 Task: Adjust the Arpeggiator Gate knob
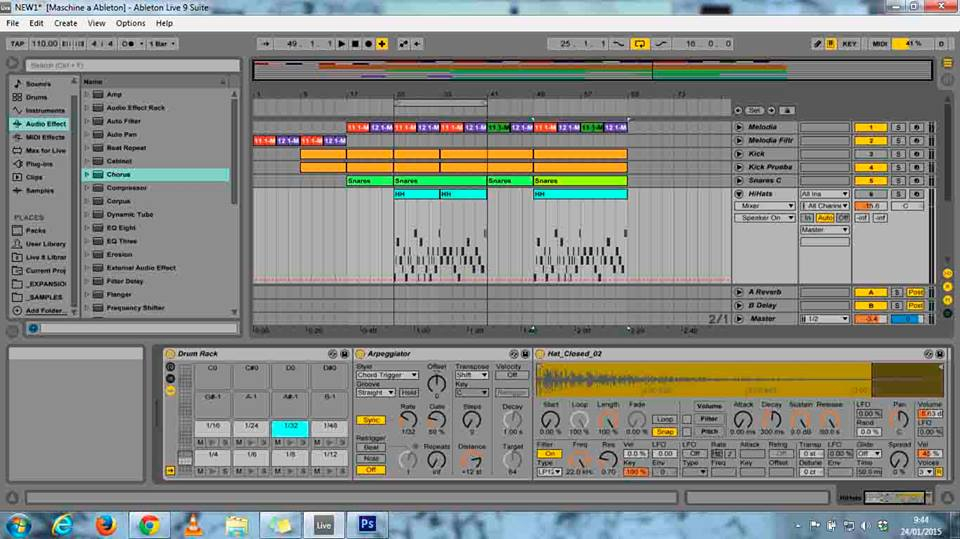[x=437, y=420]
